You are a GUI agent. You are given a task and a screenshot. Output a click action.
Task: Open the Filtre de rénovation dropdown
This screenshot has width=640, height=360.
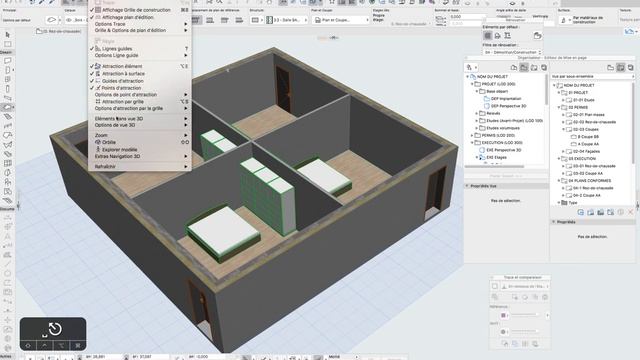point(512,52)
